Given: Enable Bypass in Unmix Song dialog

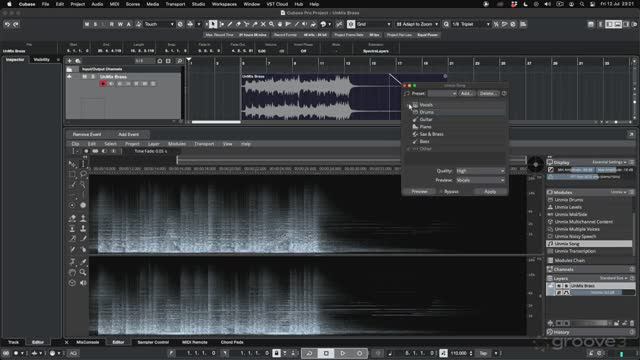Looking at the screenshot, I should 449,191.
